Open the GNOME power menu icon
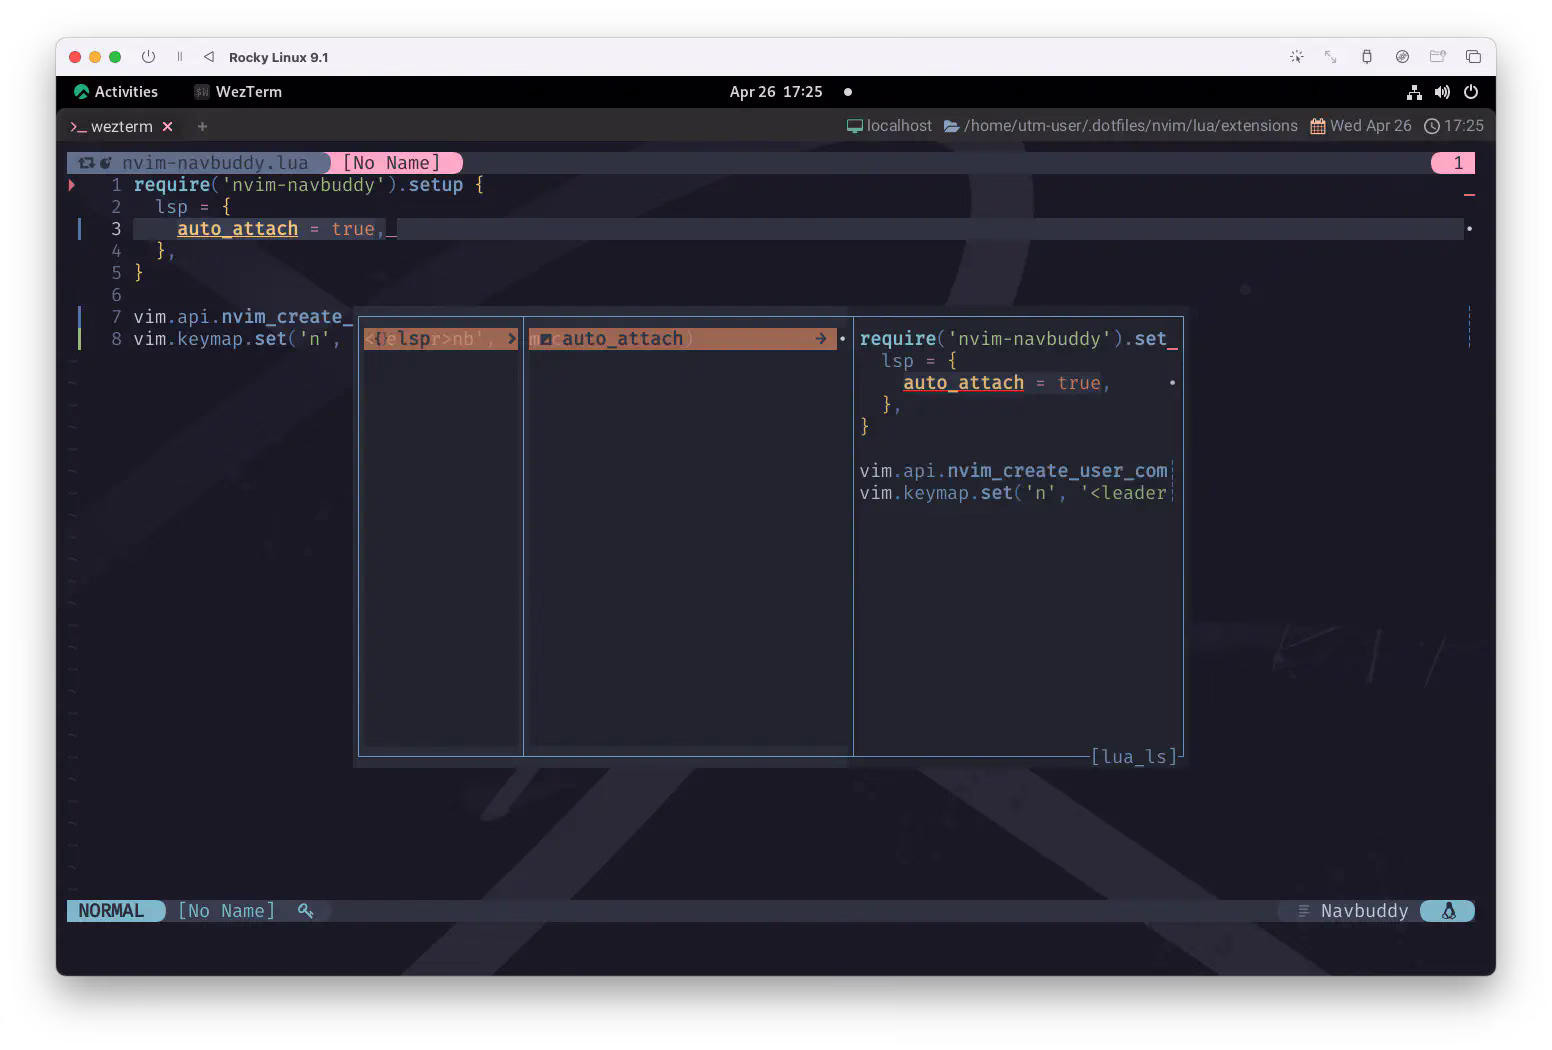 coord(1471,92)
